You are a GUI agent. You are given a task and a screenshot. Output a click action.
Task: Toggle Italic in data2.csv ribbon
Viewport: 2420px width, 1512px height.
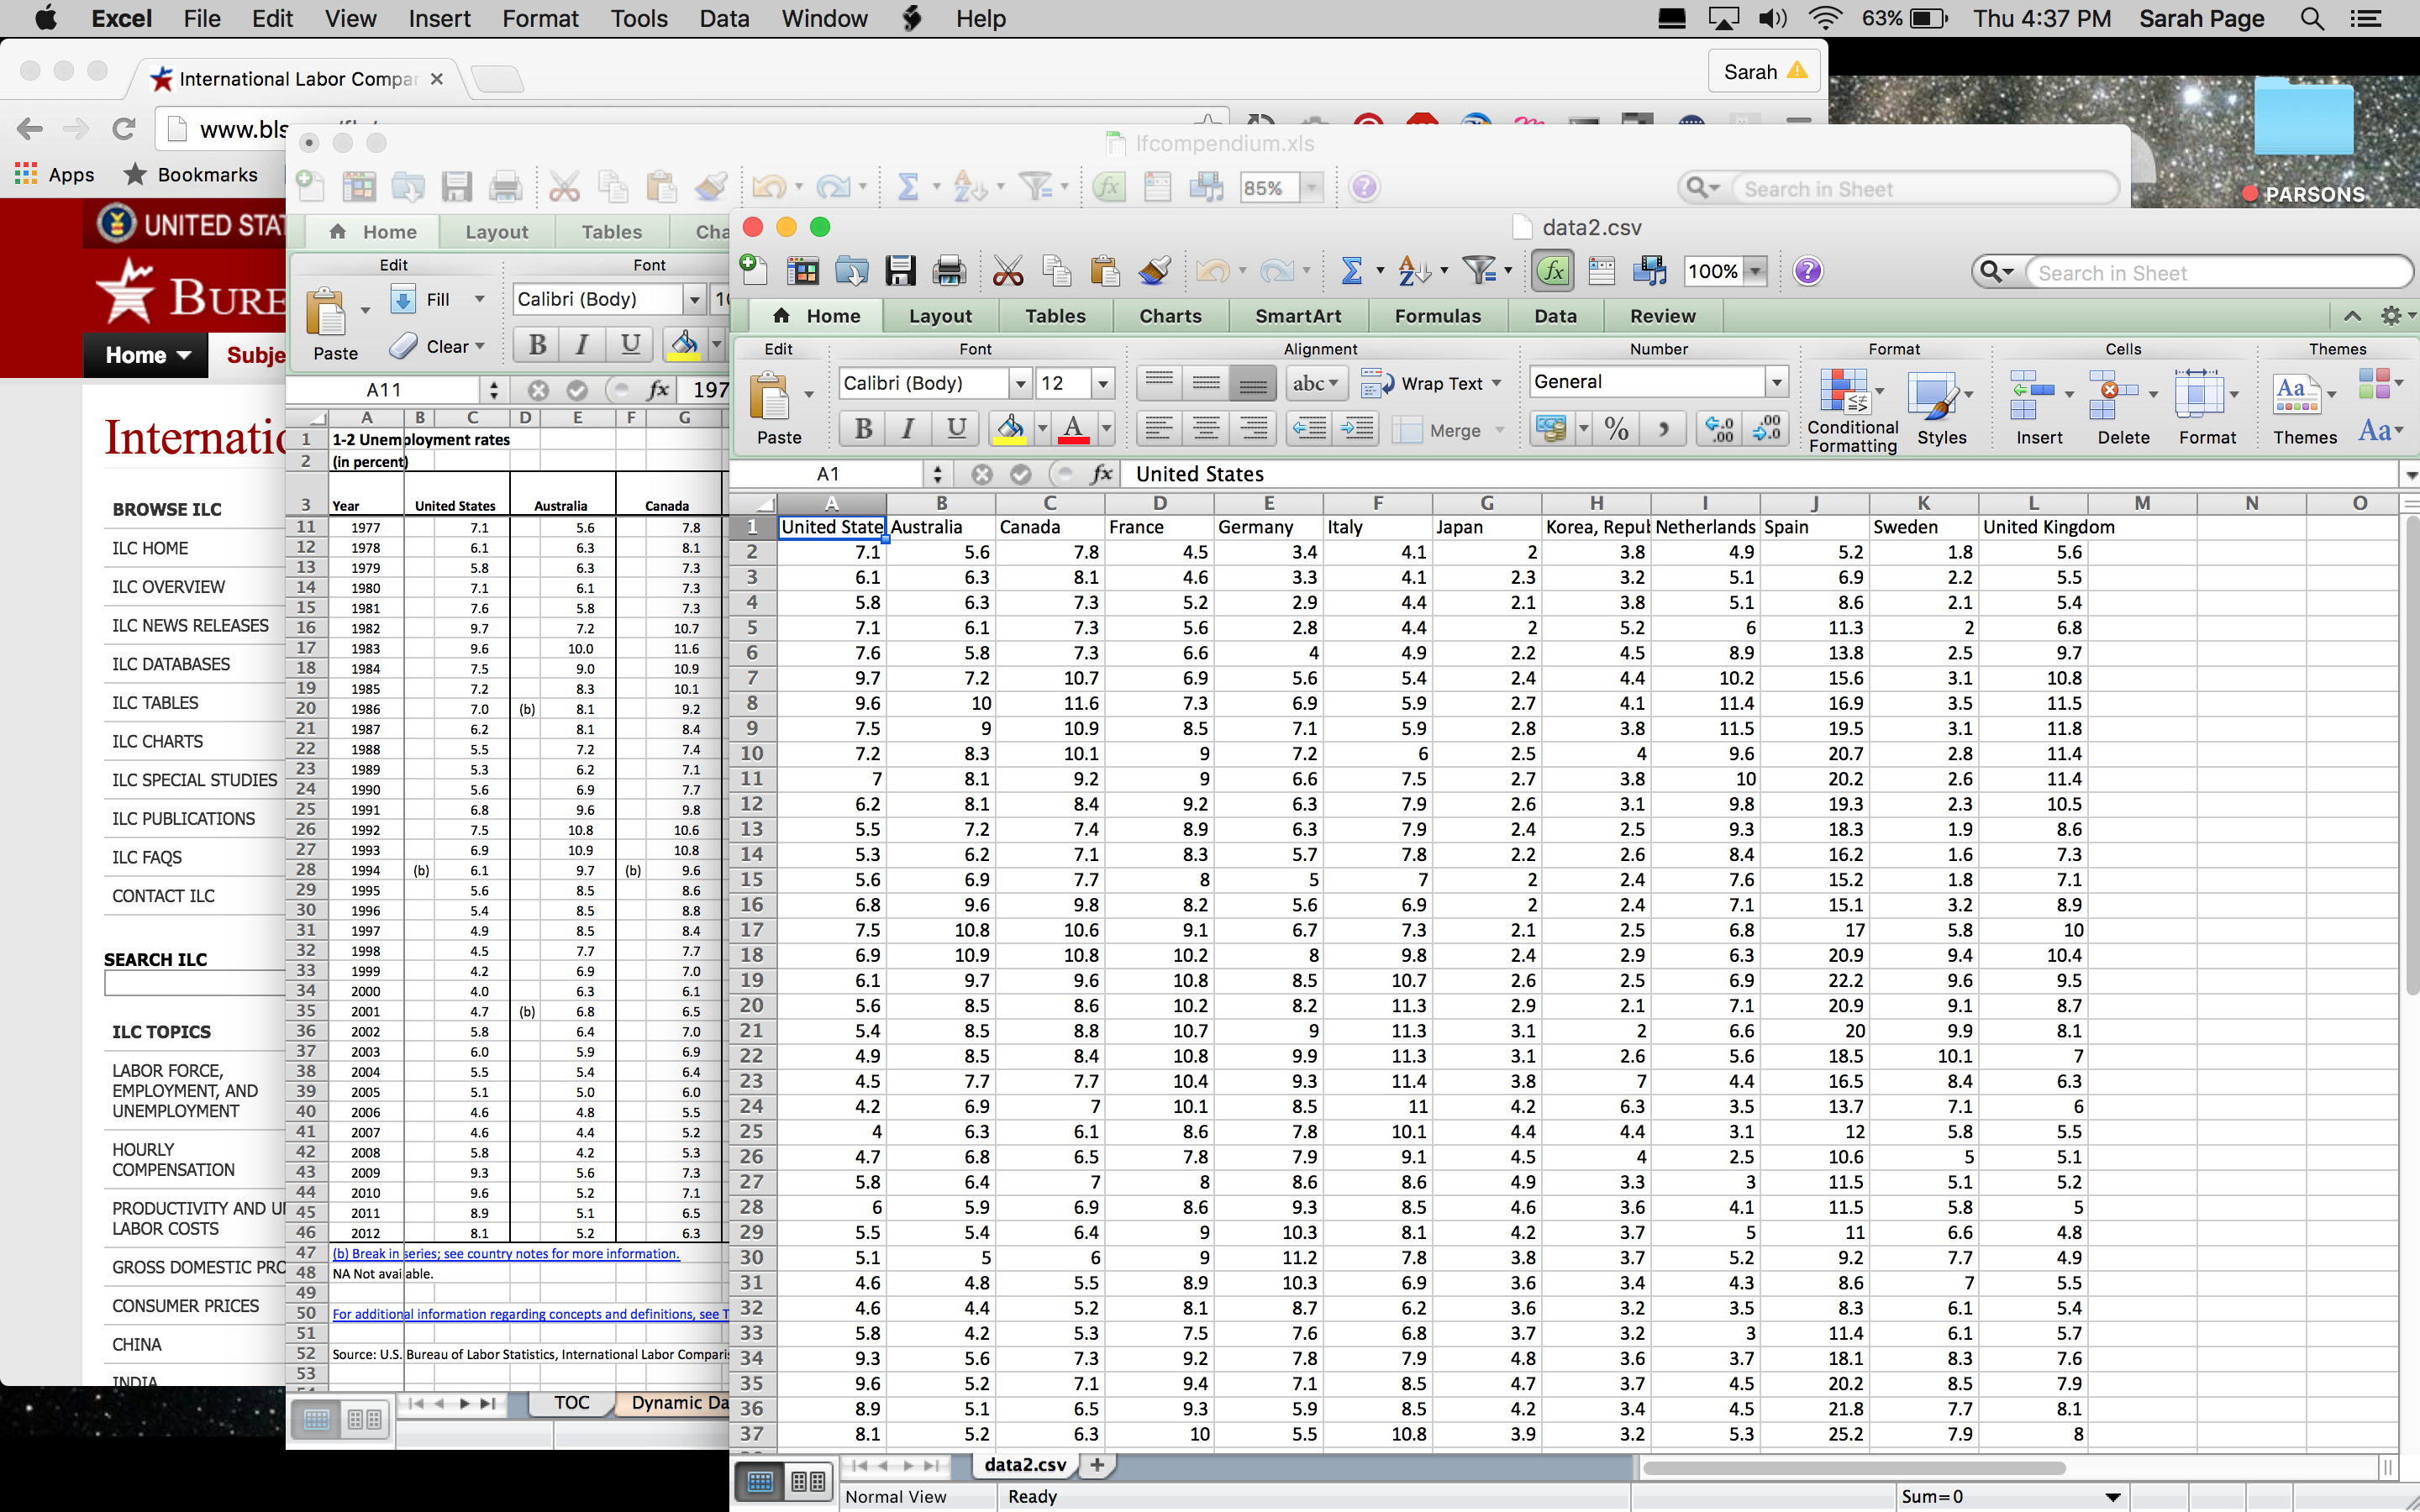(908, 430)
